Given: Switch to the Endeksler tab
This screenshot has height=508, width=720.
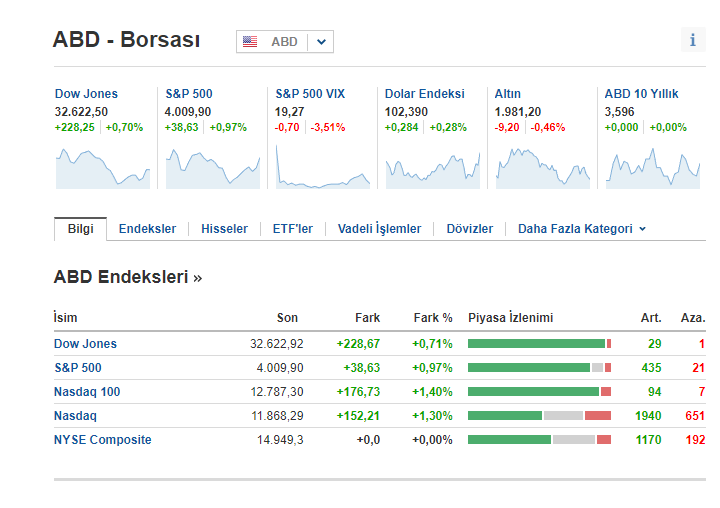Looking at the screenshot, I should click(x=147, y=229).
